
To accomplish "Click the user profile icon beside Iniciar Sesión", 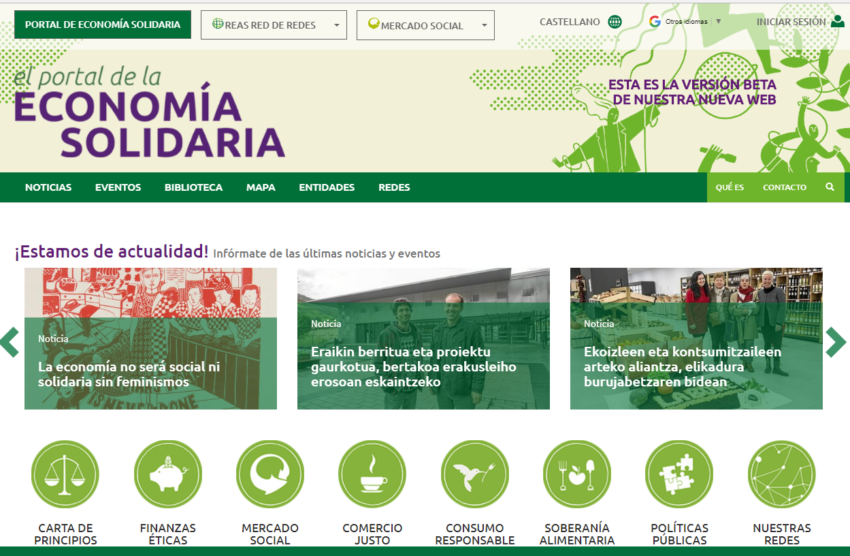I will [x=838, y=22].
